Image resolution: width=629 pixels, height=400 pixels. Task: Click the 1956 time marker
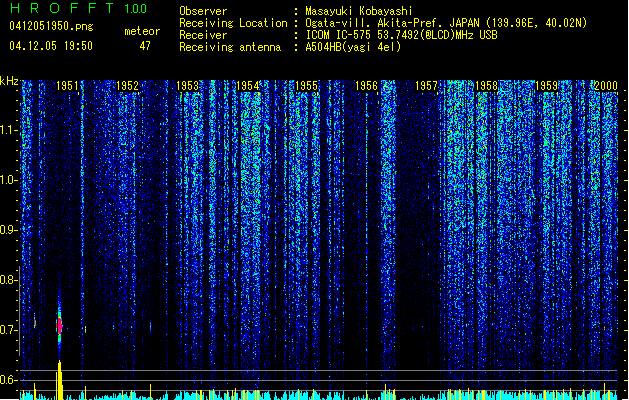tap(366, 86)
